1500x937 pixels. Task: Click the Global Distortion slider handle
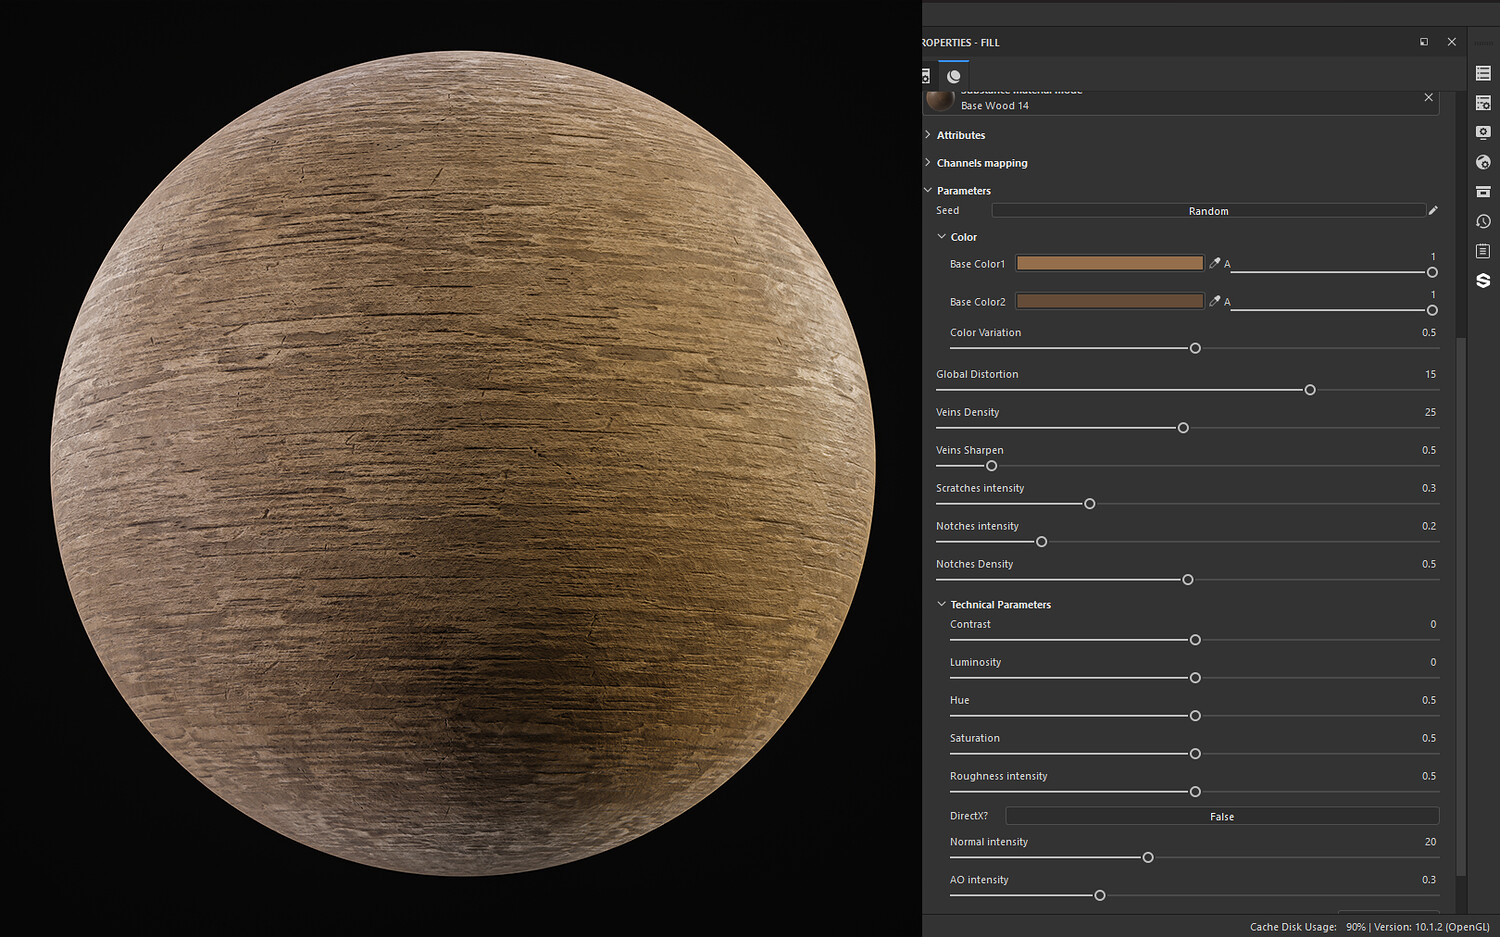(1310, 390)
